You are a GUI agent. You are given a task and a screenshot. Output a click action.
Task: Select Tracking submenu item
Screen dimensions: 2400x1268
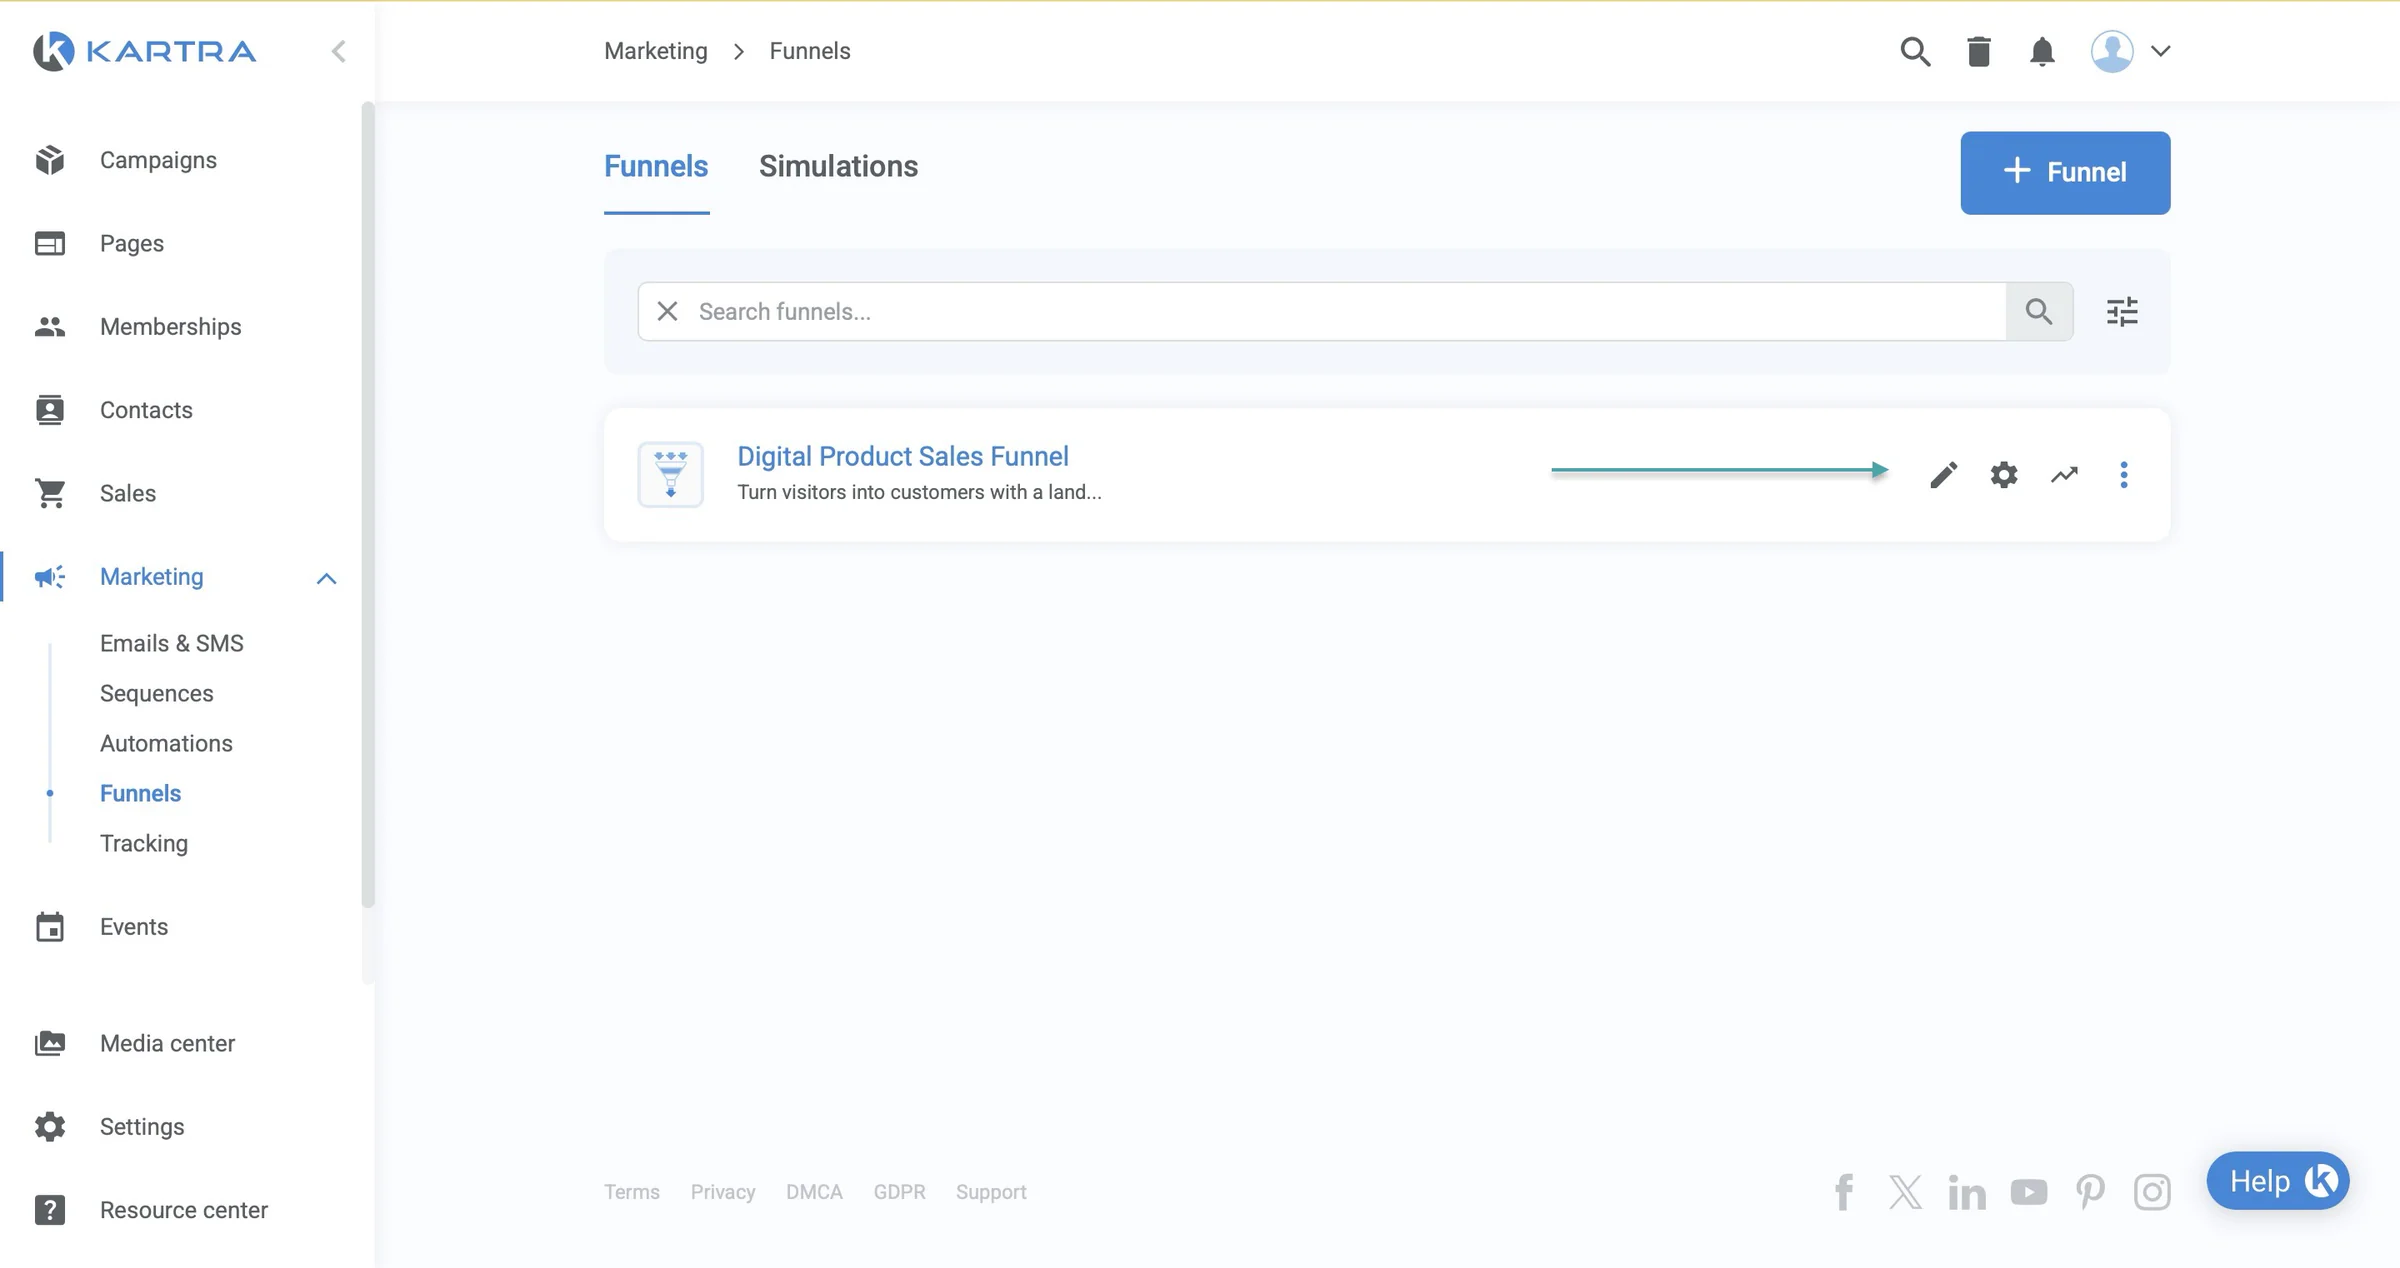(144, 843)
